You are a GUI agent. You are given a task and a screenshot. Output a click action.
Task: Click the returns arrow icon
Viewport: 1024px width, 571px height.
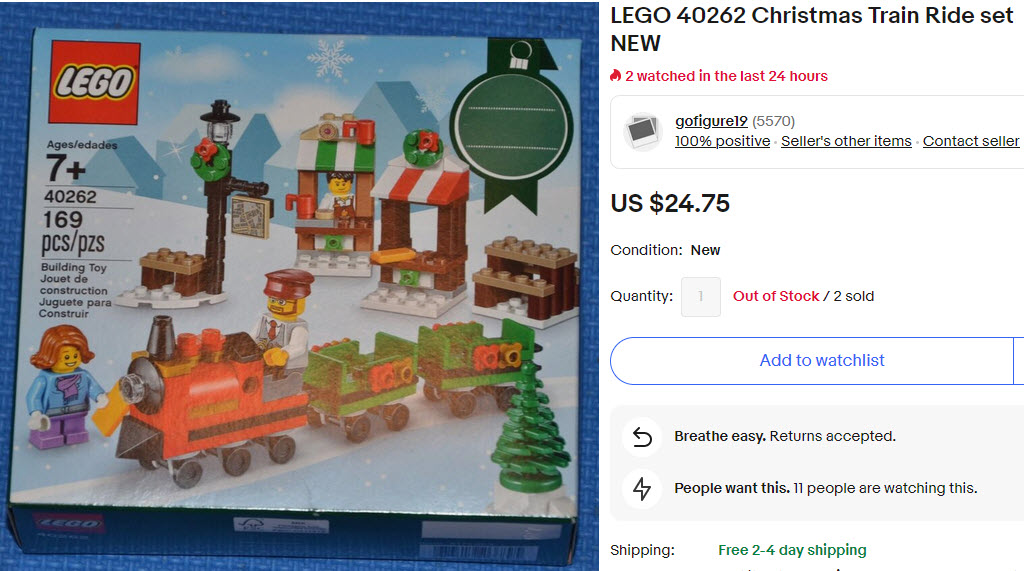(642, 437)
